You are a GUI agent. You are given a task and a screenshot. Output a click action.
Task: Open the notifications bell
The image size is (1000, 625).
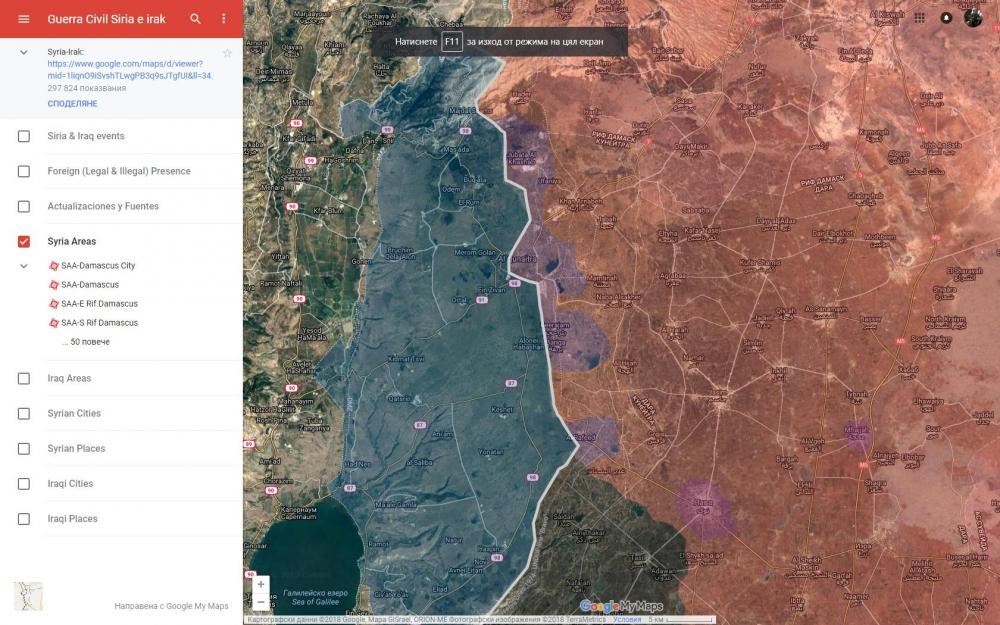tap(946, 18)
